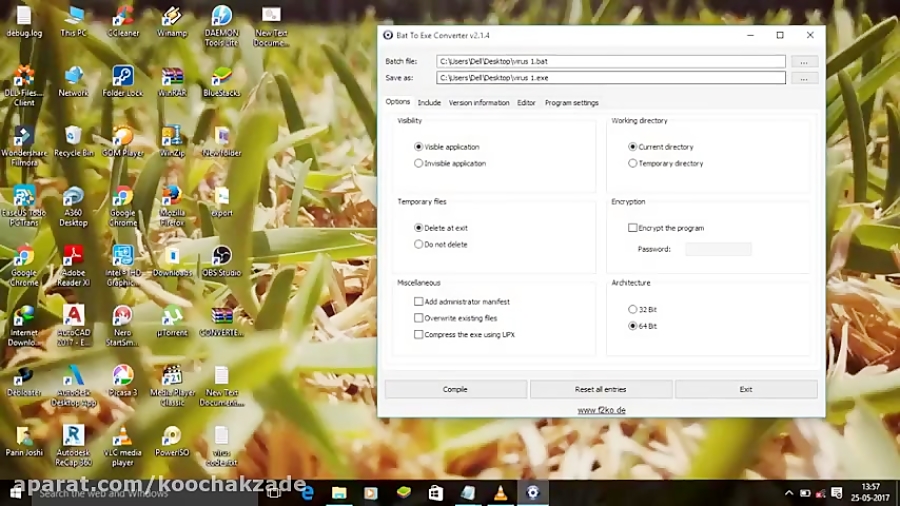Open the taskbar clock showing 13:57
900x506 pixels.
[870, 492]
